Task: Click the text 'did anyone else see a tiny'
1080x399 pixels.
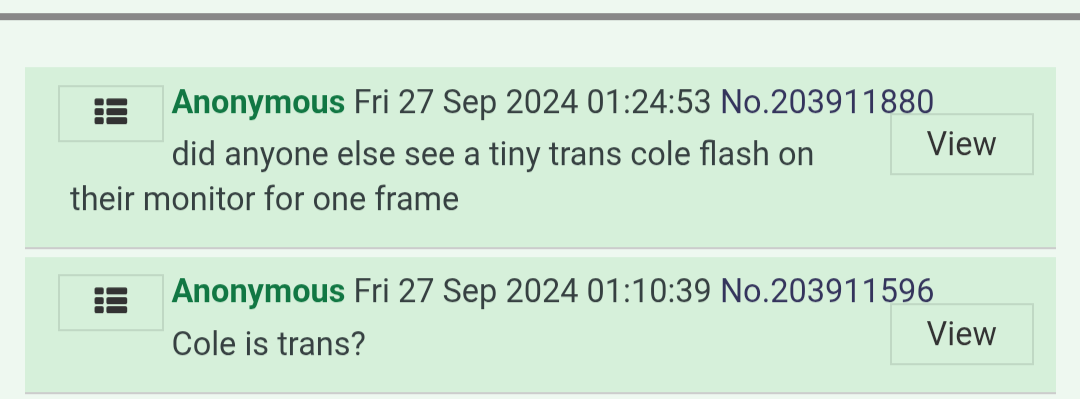Action: pos(356,154)
